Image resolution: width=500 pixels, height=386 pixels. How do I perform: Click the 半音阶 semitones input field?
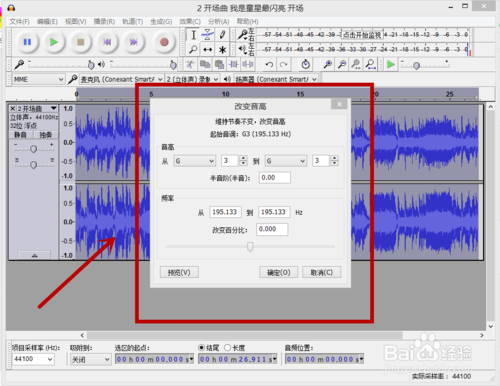(275, 178)
